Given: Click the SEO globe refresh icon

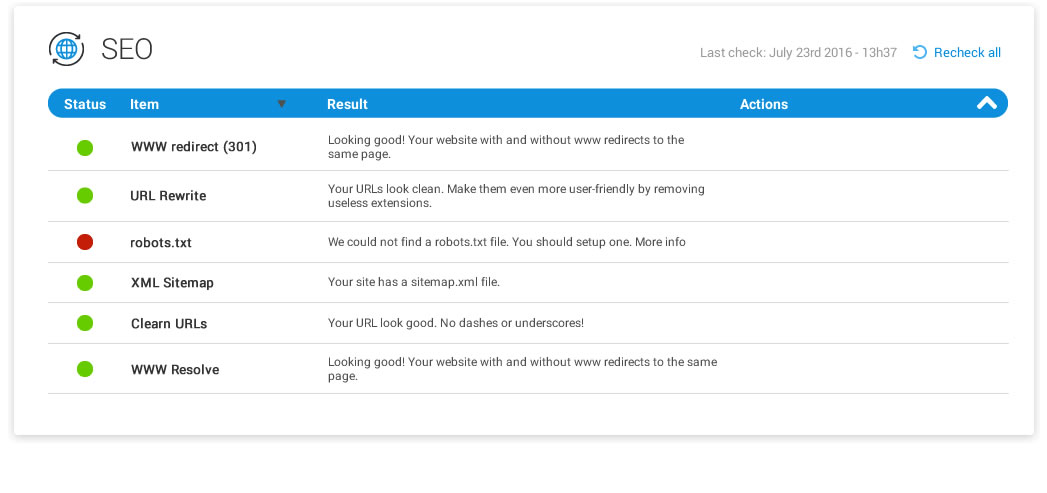Looking at the screenshot, I should [66, 49].
